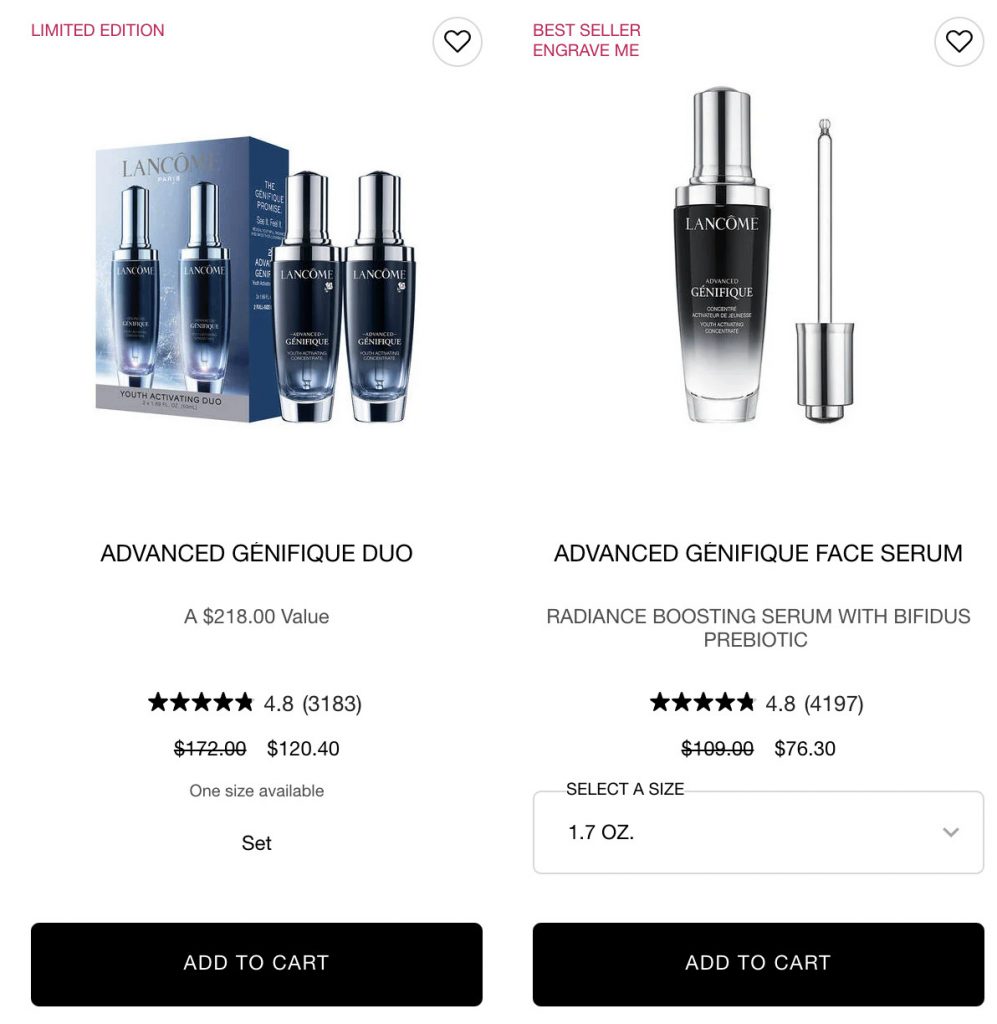Click the chevron arrow in size selector
This screenshot has width=997, height=1024.
pos(951,832)
